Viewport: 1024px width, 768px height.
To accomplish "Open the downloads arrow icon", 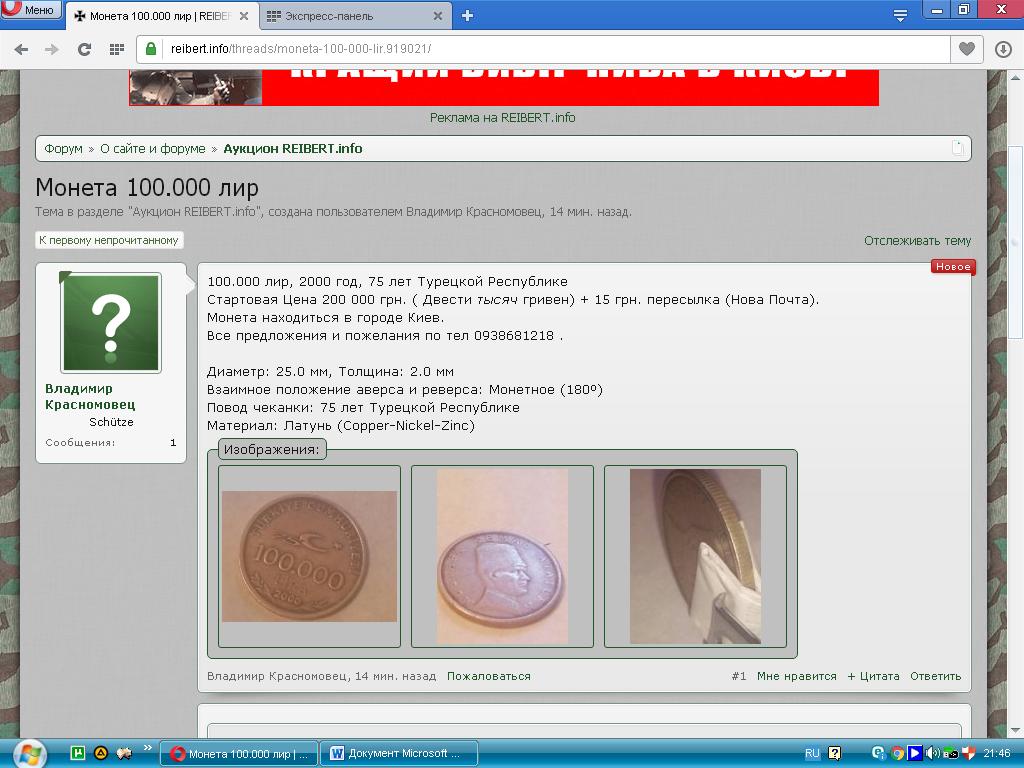I will [x=1003, y=49].
